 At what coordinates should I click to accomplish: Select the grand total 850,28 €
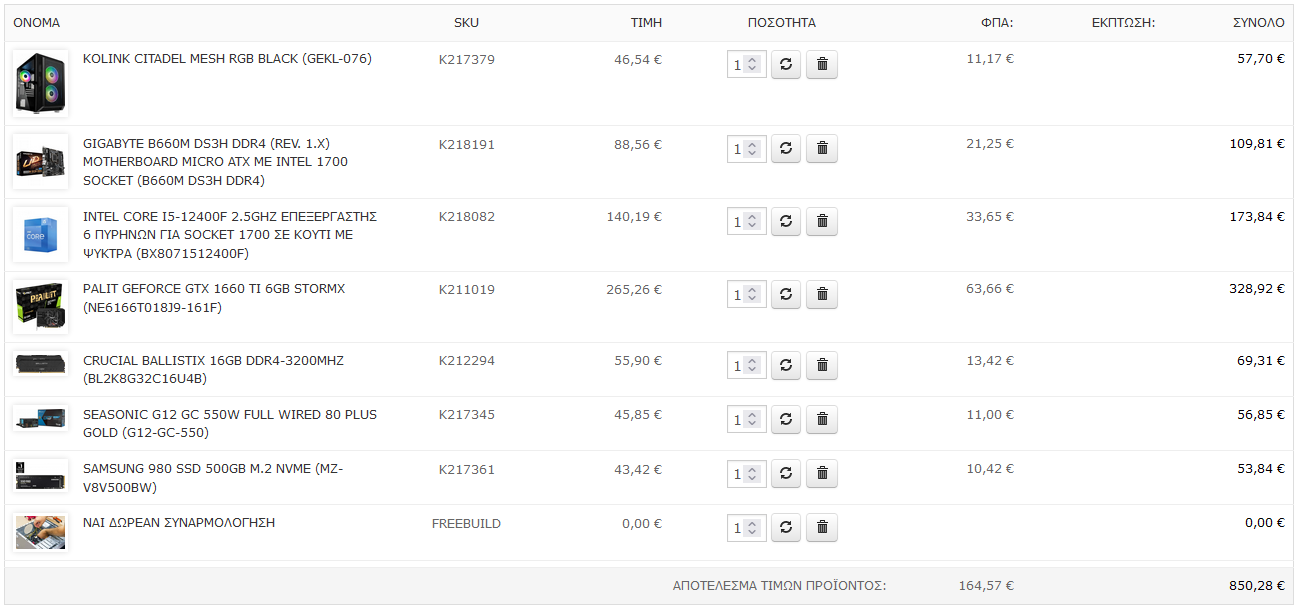[1257, 586]
